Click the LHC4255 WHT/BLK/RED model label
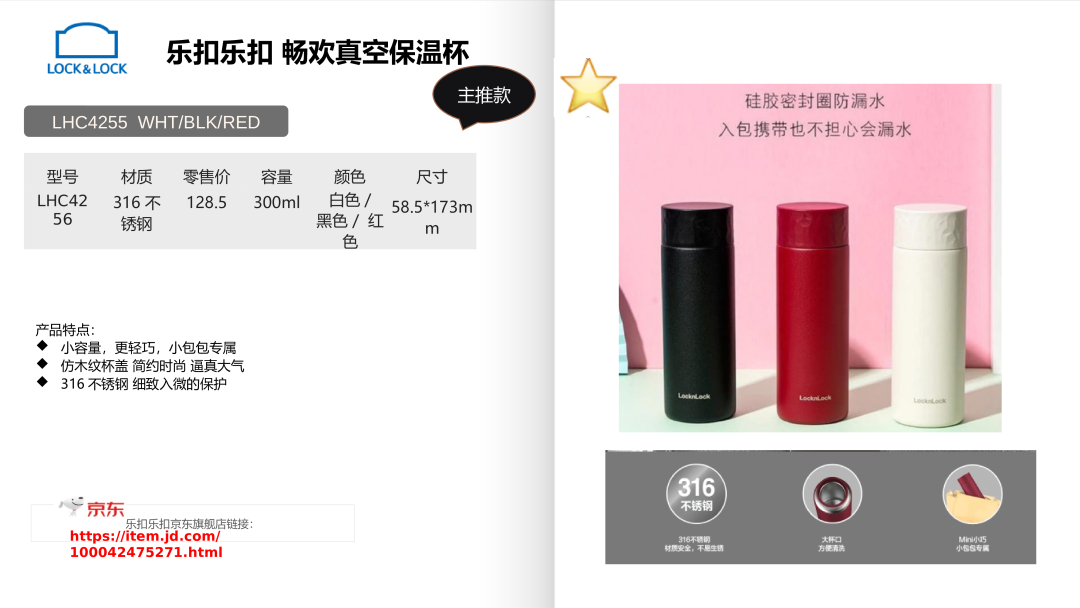This screenshot has height=608, width=1080. [x=156, y=122]
